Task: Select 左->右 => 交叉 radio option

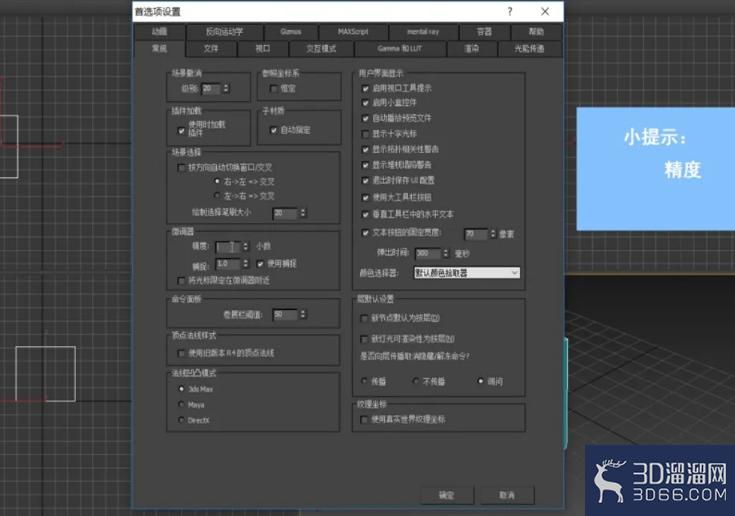Action: point(217,195)
